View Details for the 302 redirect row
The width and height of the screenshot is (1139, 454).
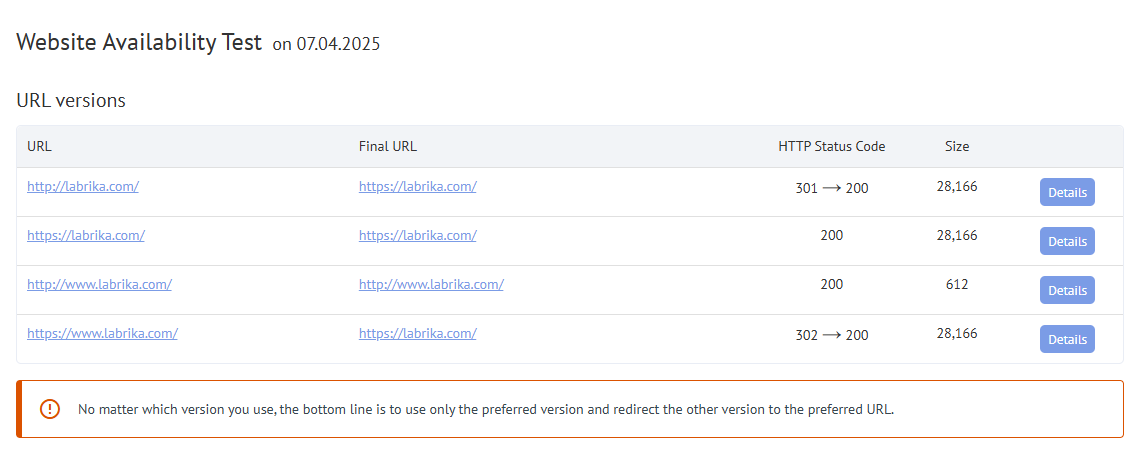pyautogui.click(x=1067, y=339)
